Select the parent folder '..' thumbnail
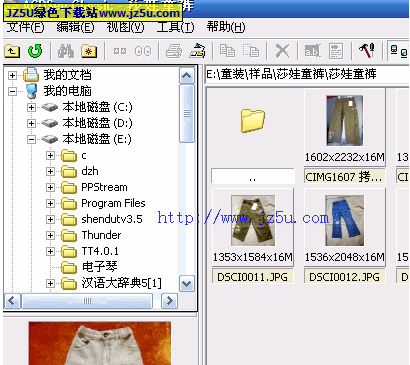 (x=253, y=121)
